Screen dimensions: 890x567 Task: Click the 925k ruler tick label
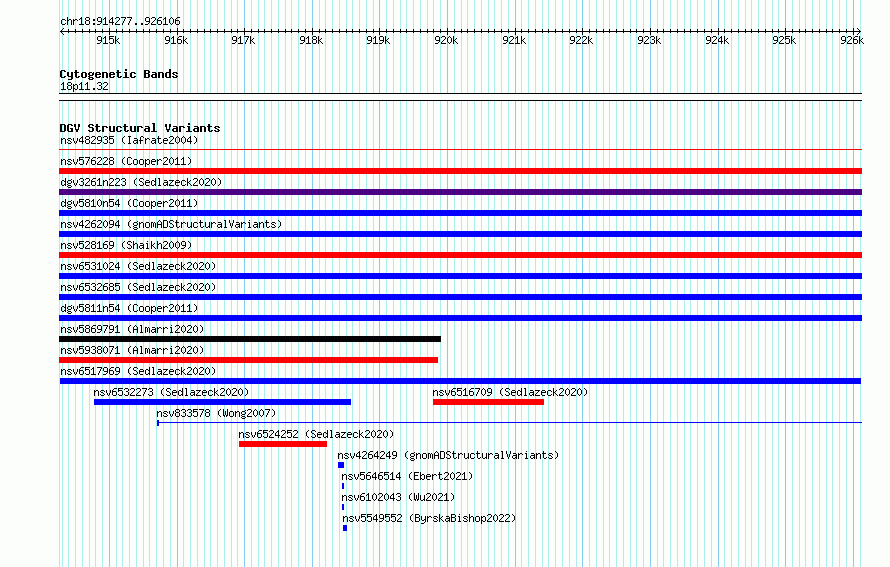tap(784, 40)
